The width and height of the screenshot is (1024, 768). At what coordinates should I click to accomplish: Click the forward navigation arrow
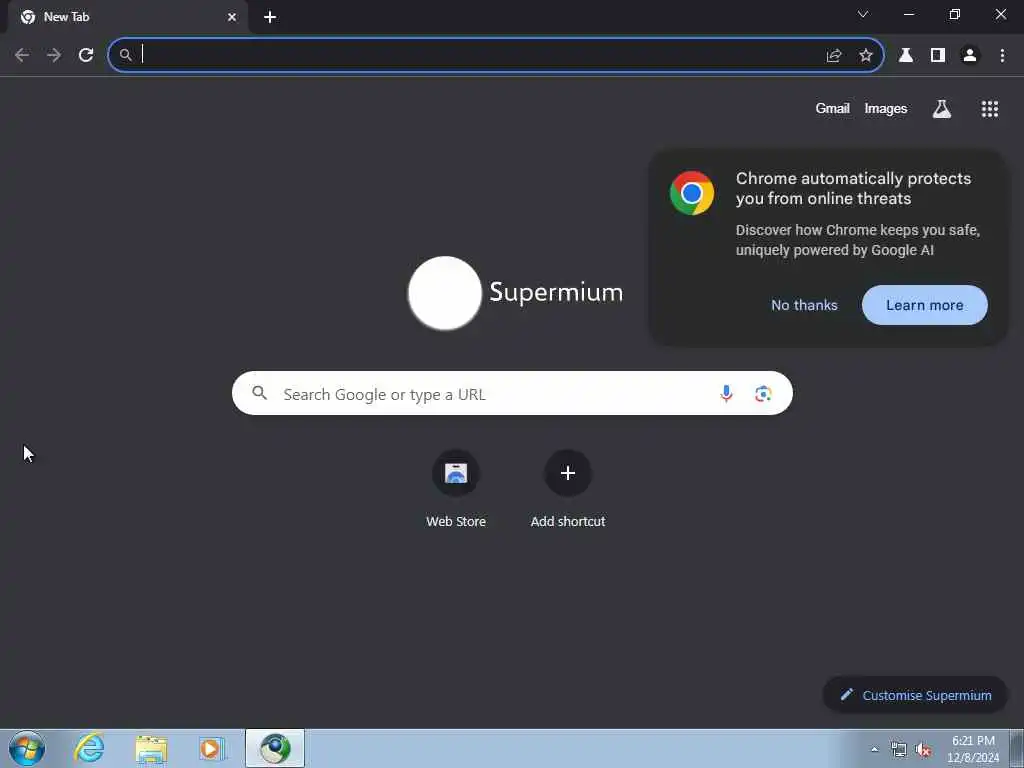pos(54,56)
